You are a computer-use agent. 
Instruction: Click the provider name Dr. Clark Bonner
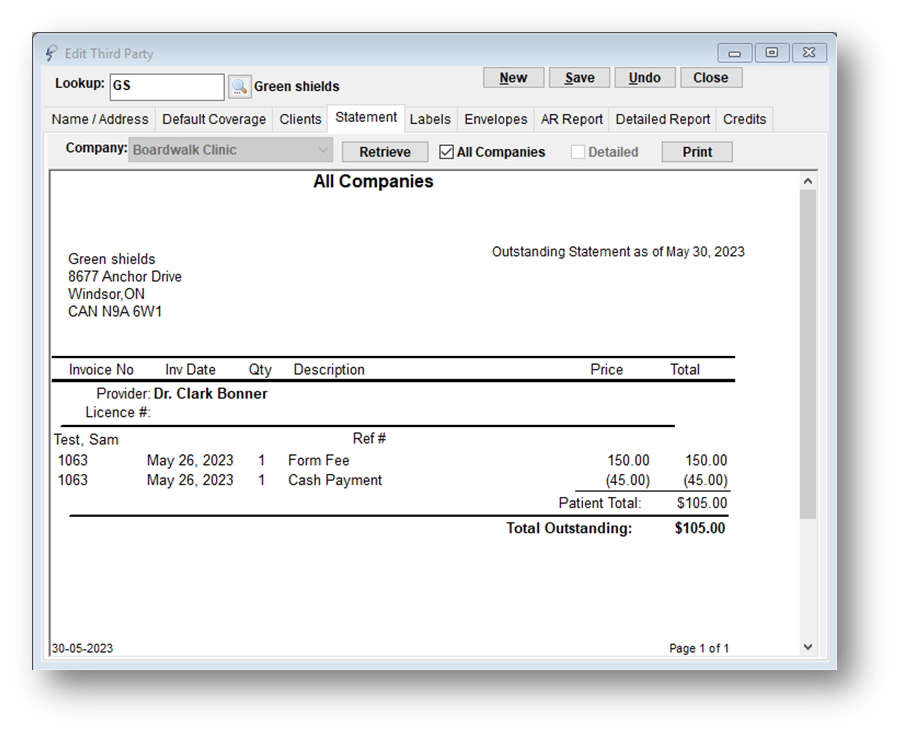(211, 393)
